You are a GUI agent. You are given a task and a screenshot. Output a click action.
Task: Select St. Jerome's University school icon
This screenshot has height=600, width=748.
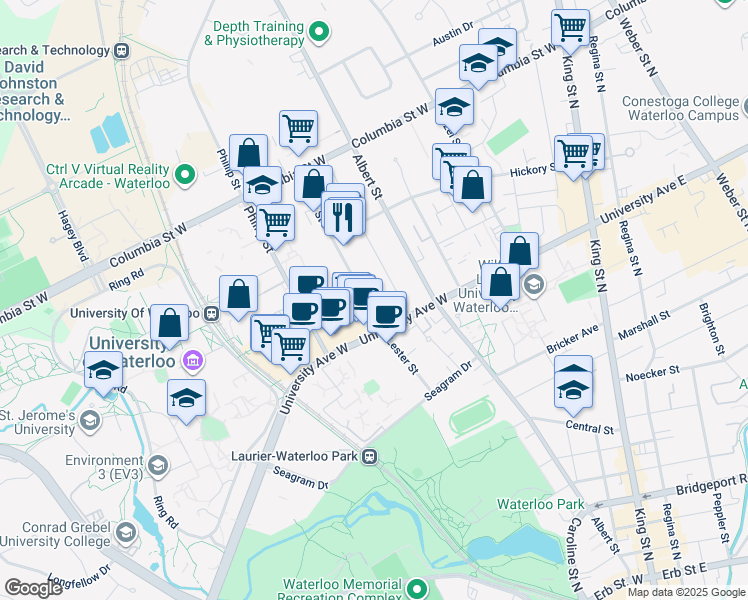click(x=90, y=421)
